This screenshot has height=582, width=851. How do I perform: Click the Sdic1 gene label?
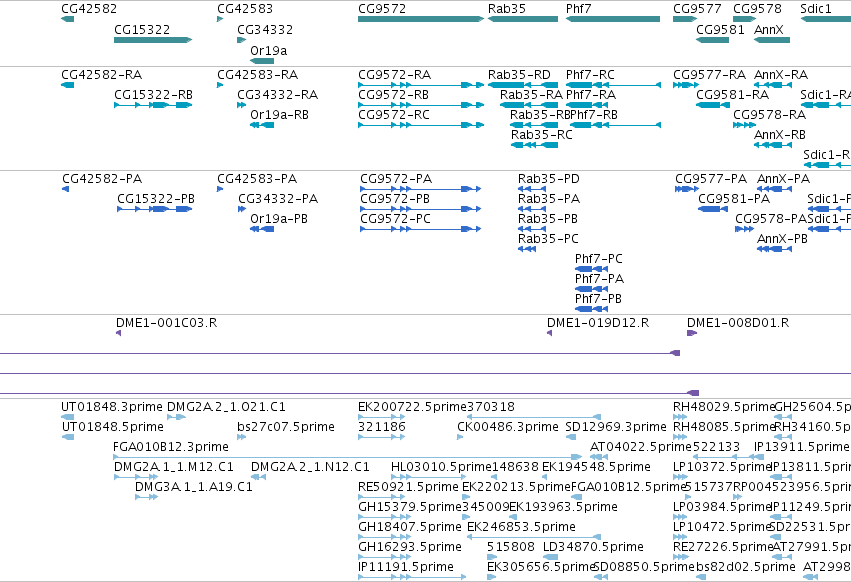[816, 9]
